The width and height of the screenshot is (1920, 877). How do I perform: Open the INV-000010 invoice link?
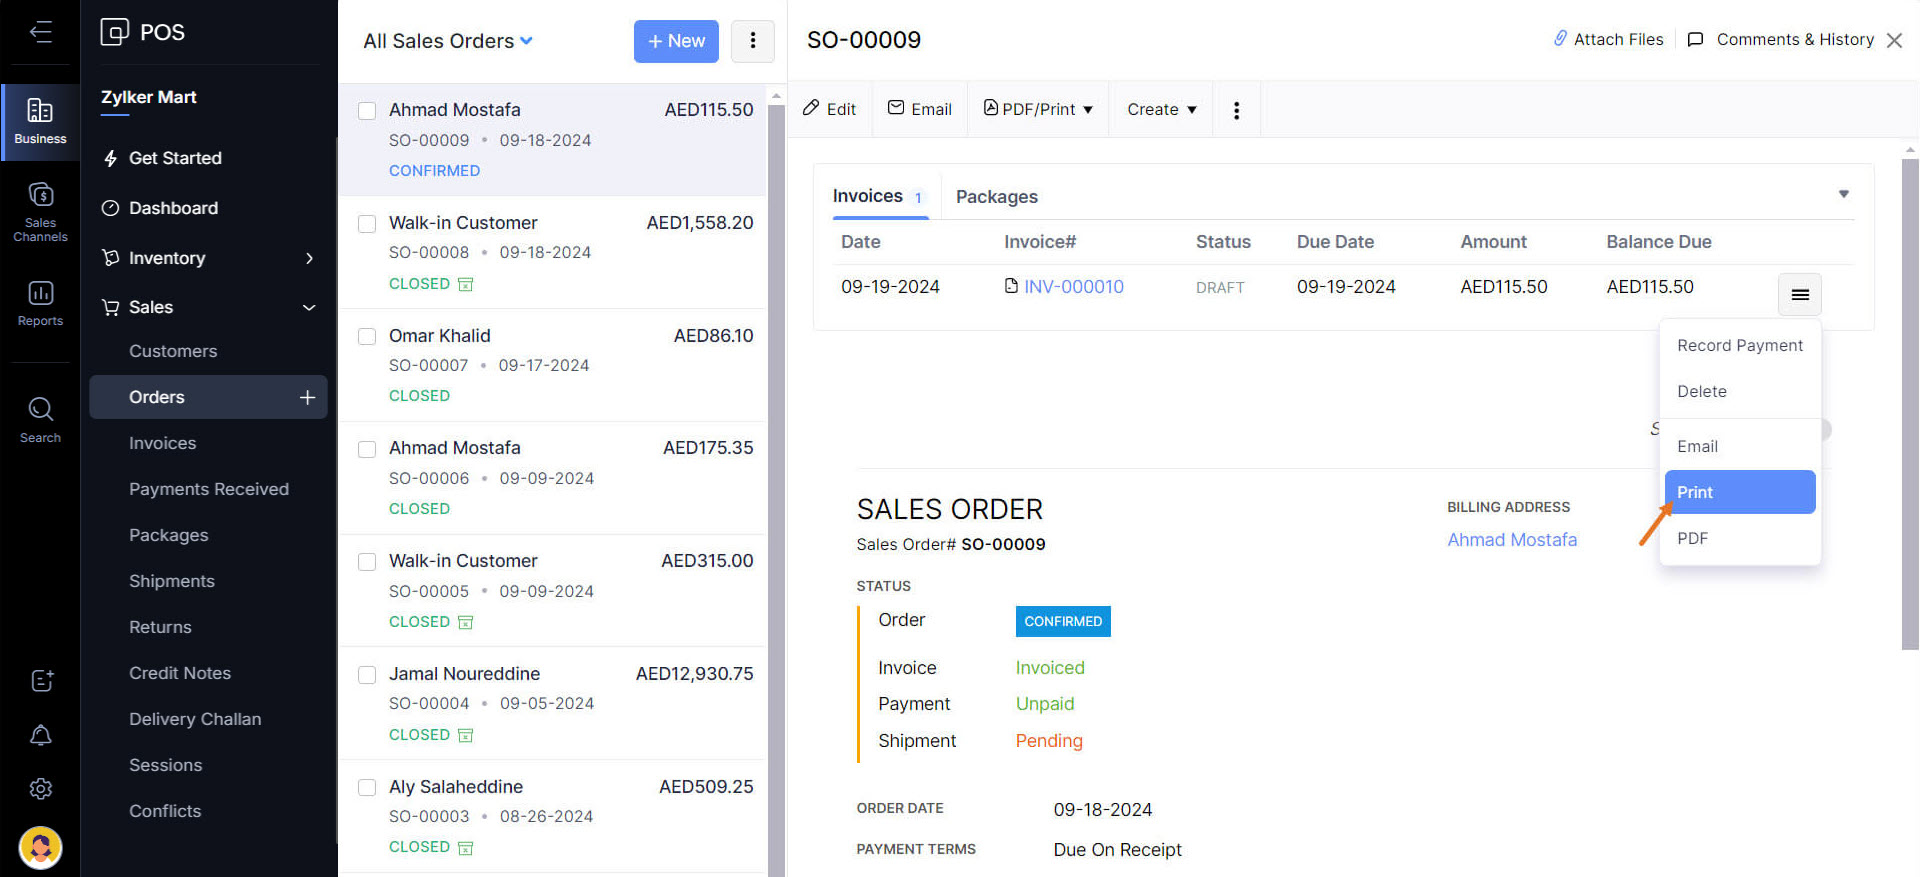pos(1073,287)
